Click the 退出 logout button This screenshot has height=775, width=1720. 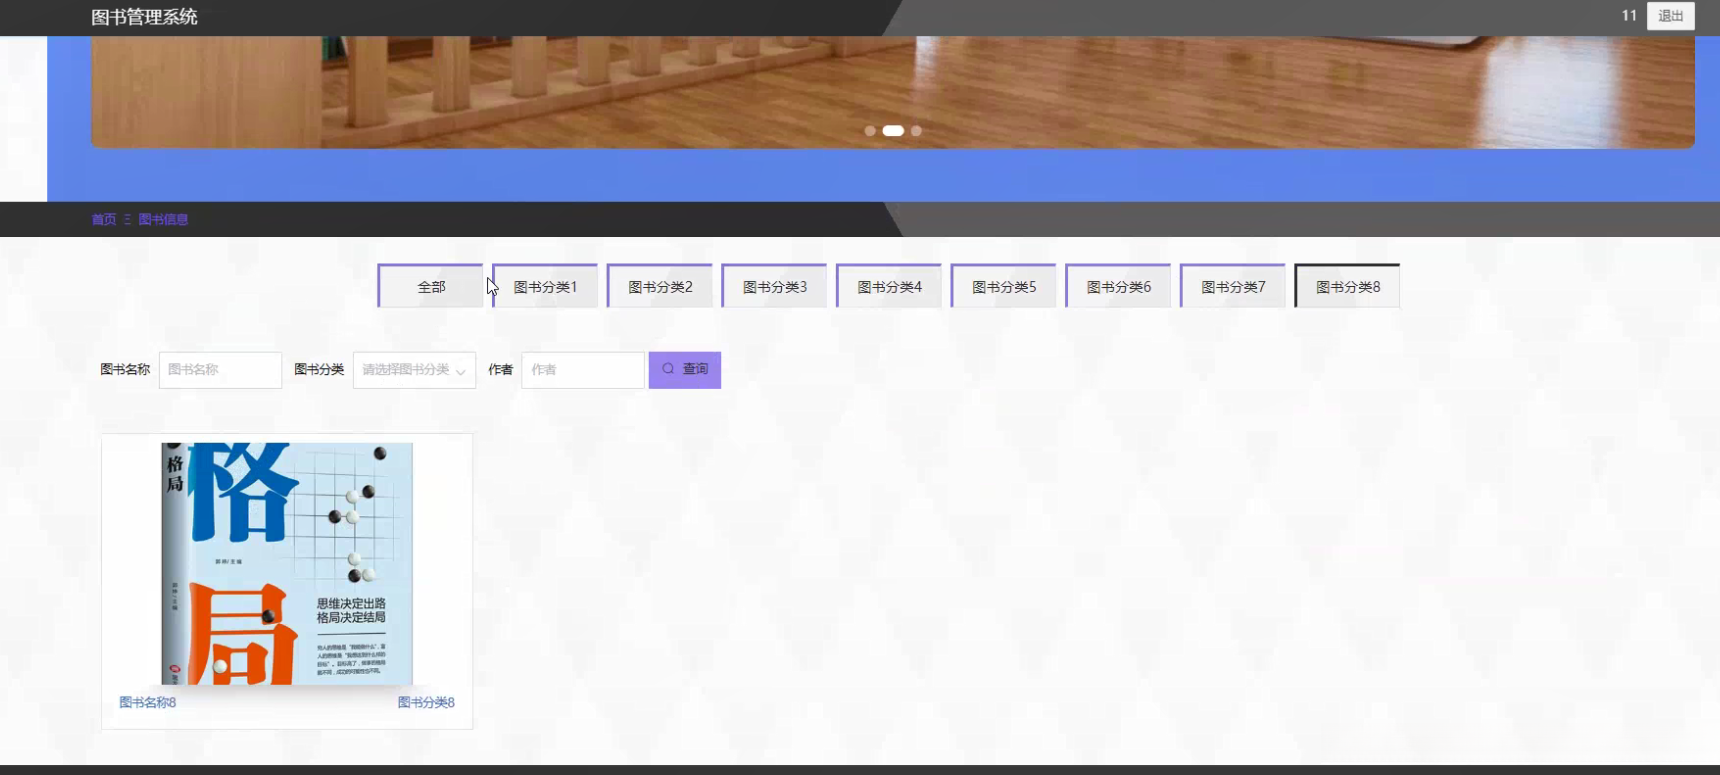pos(1671,16)
